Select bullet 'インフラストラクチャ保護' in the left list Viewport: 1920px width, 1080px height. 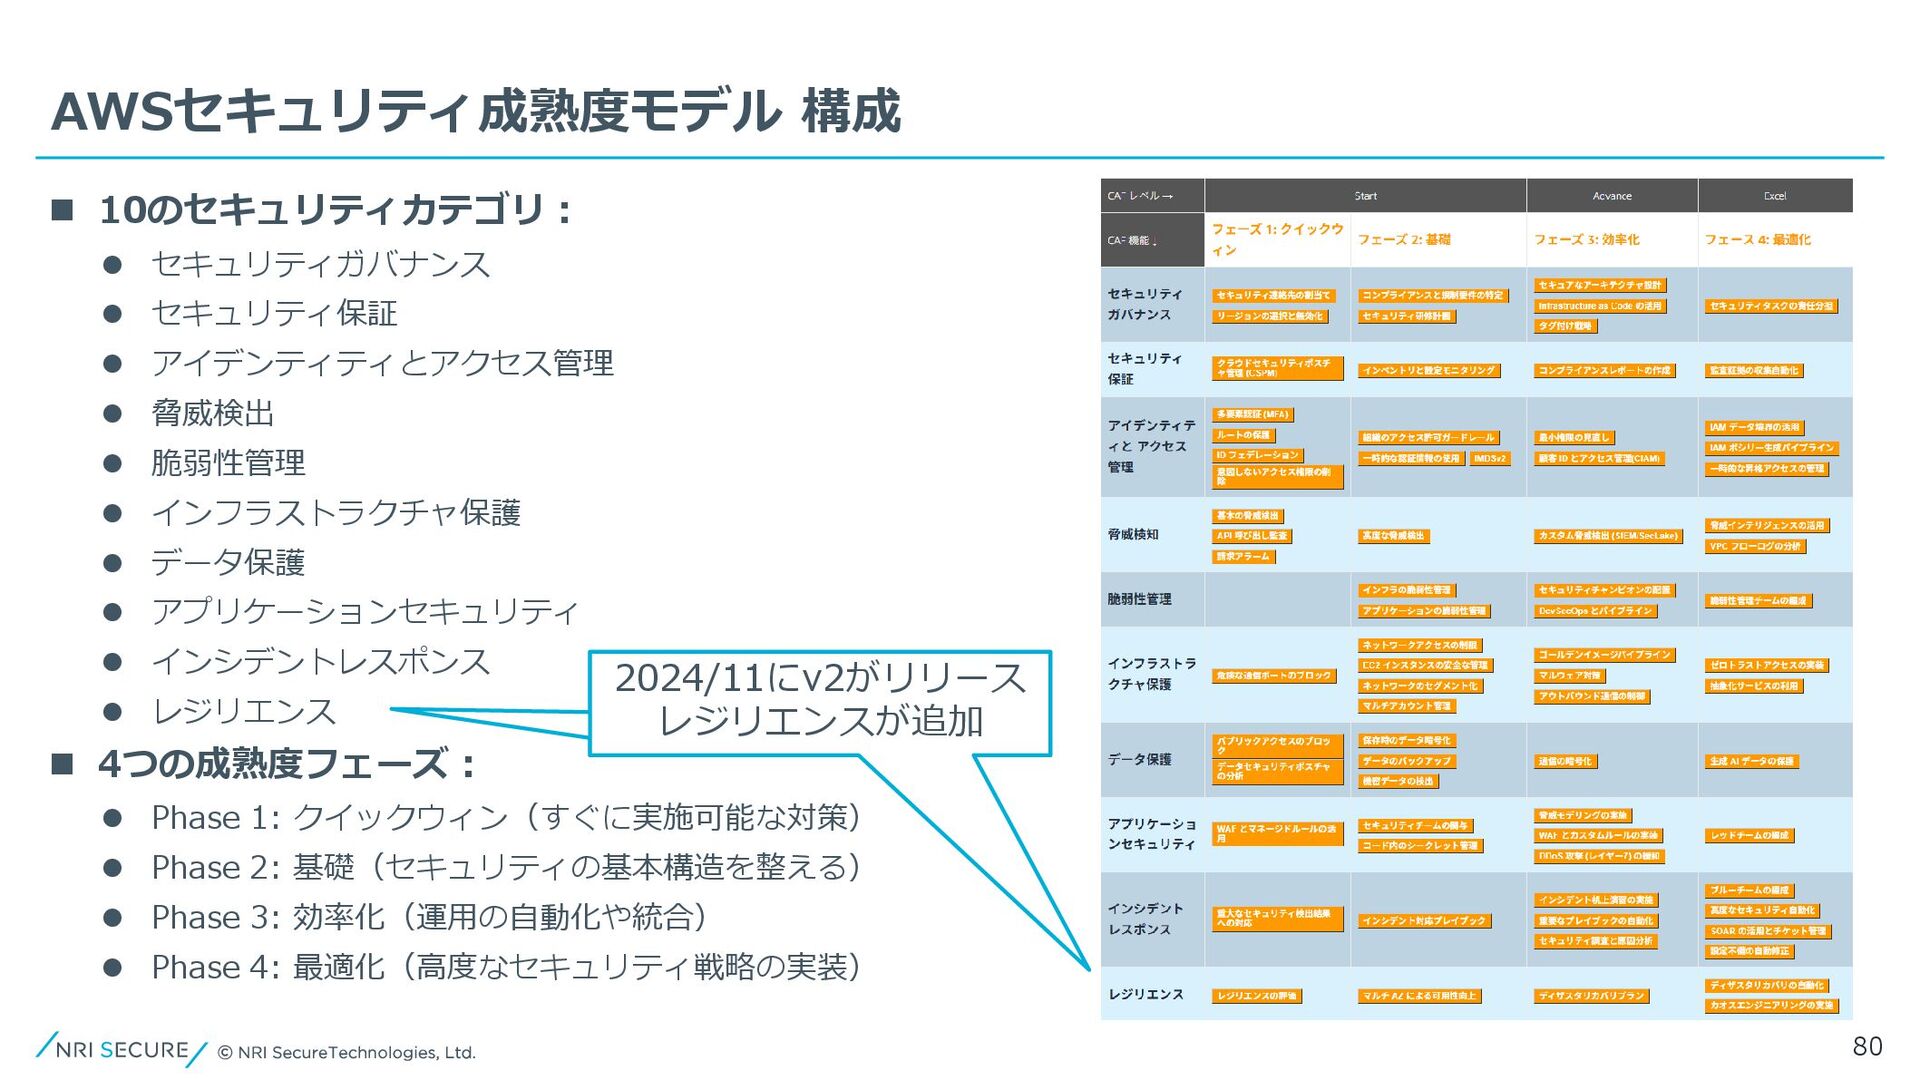point(336,513)
